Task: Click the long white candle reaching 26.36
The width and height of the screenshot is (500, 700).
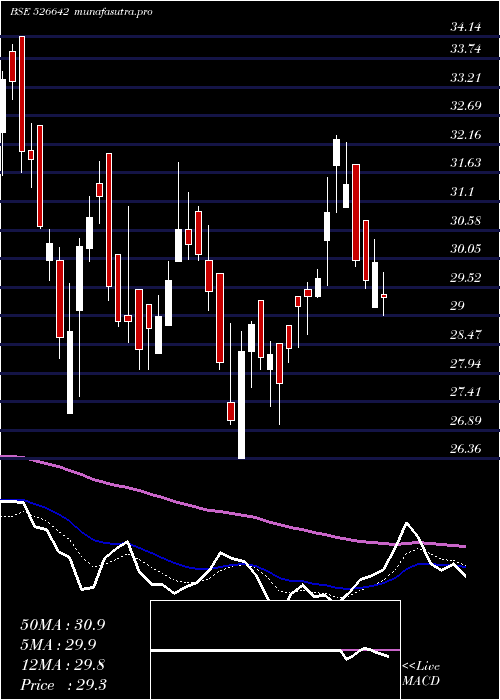Action: pyautogui.click(x=242, y=405)
